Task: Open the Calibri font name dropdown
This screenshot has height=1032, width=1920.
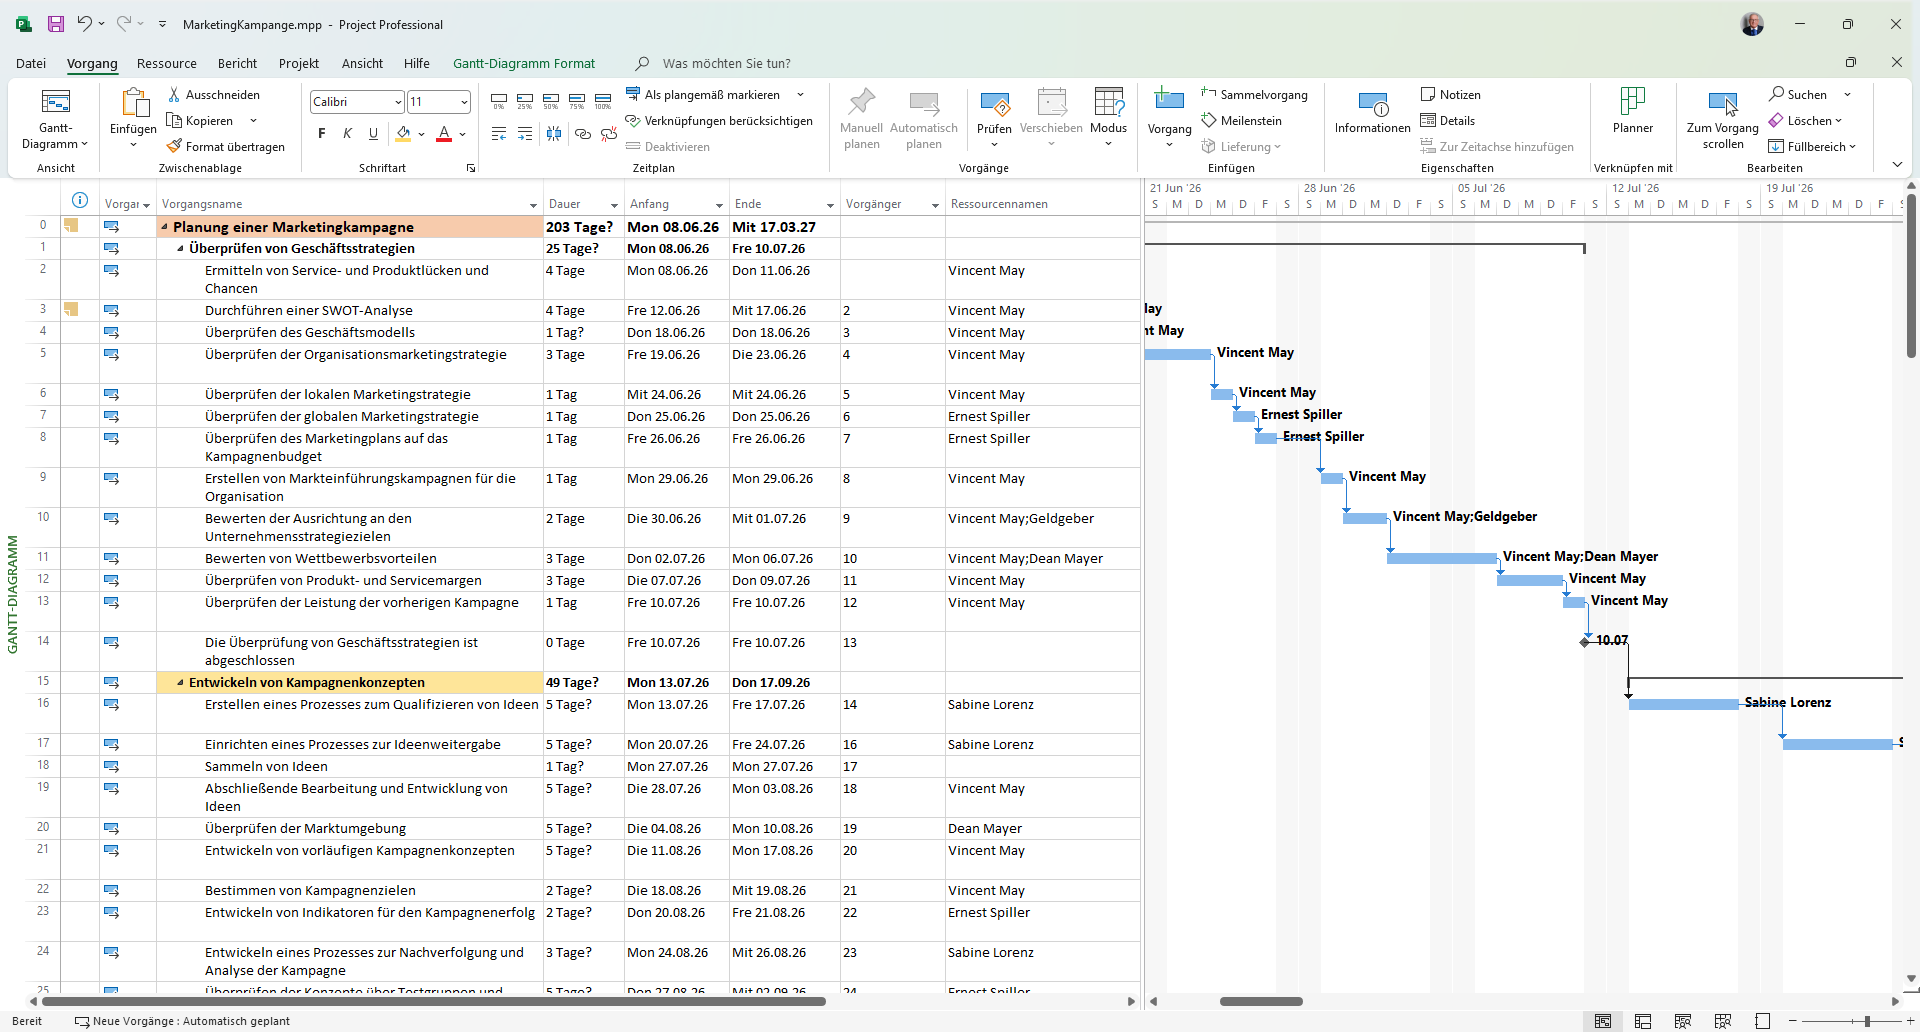Action: (398, 101)
